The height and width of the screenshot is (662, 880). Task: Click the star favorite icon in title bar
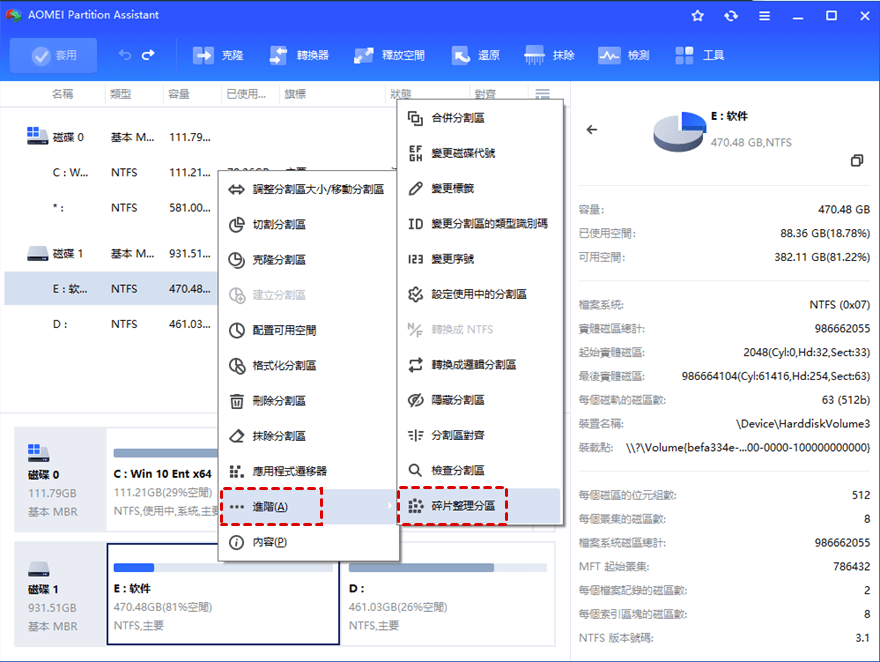tap(698, 16)
